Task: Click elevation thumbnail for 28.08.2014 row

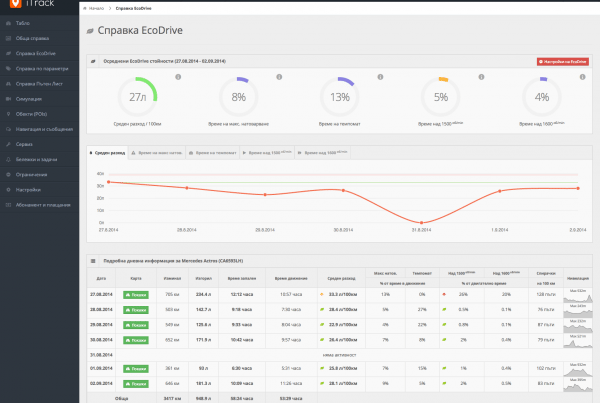Action: 578,310
